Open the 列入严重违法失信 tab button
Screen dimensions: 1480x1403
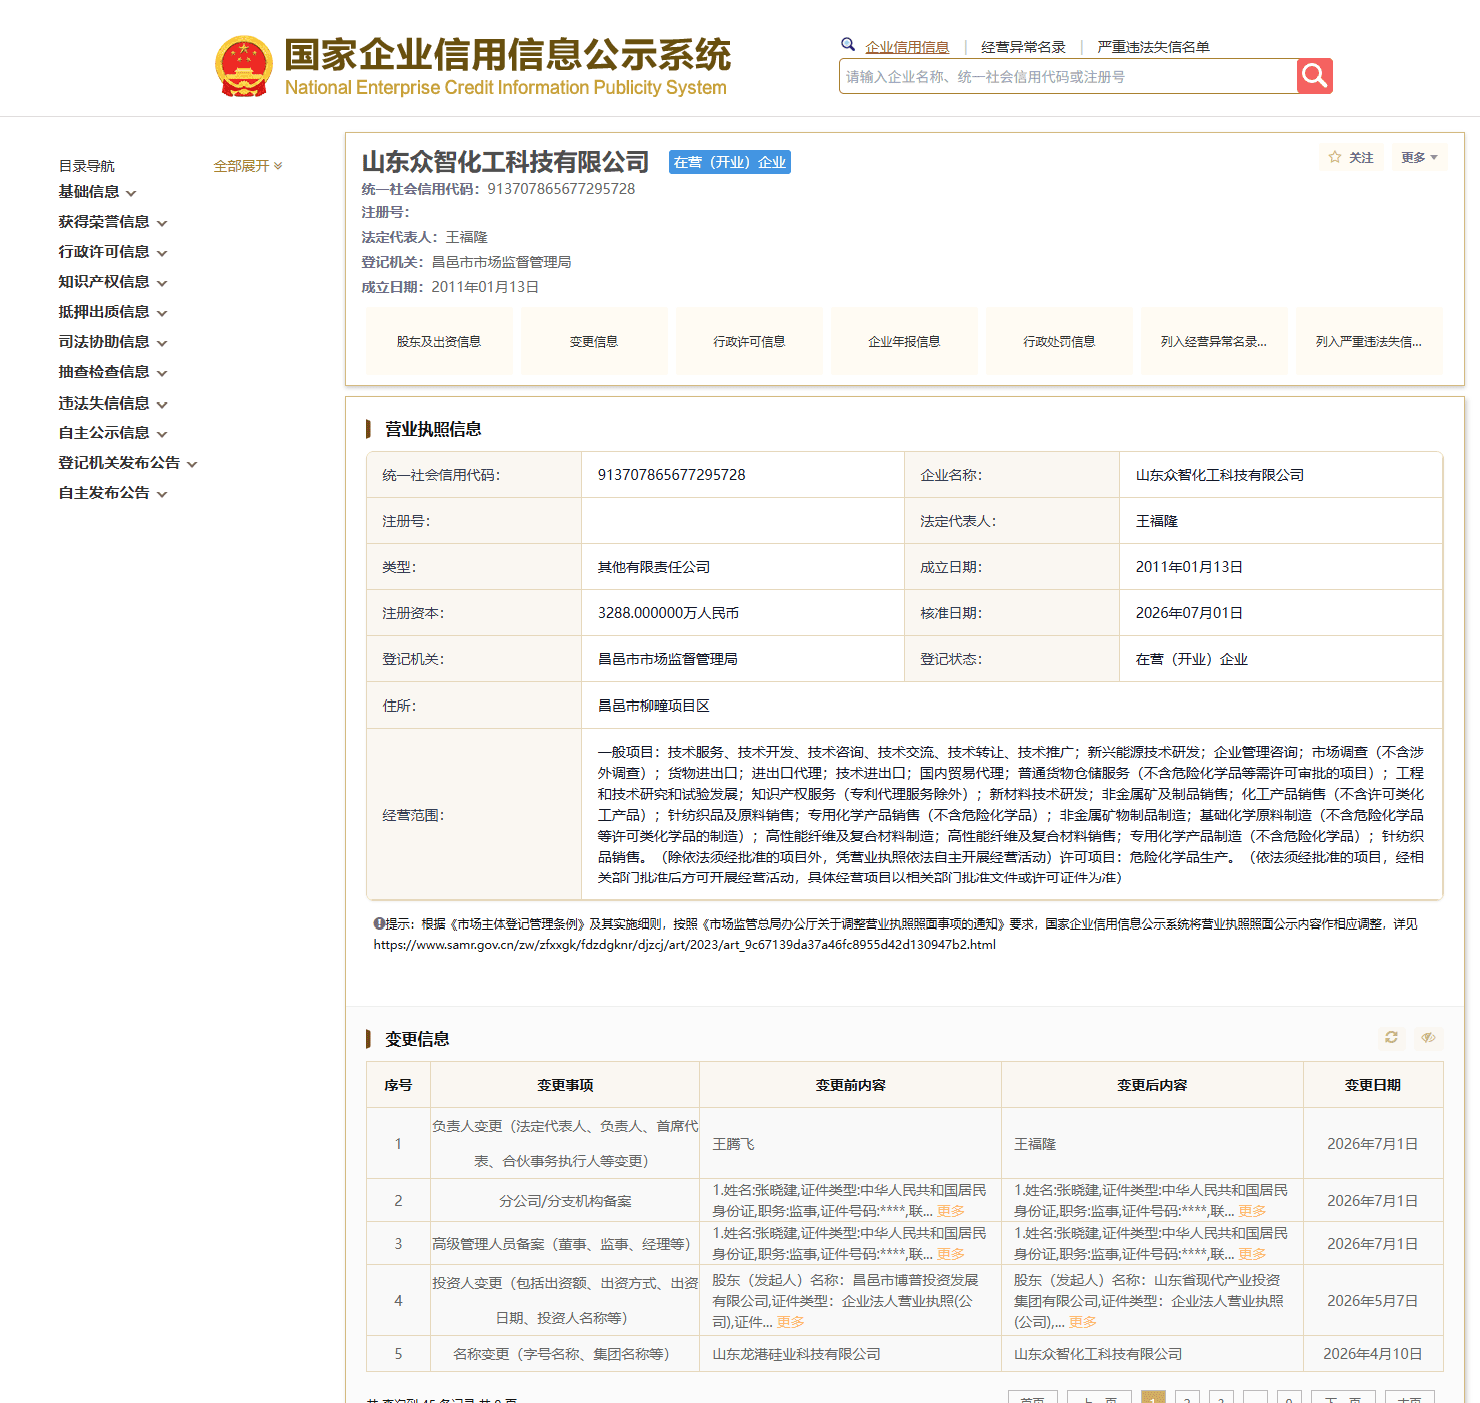[1369, 342]
